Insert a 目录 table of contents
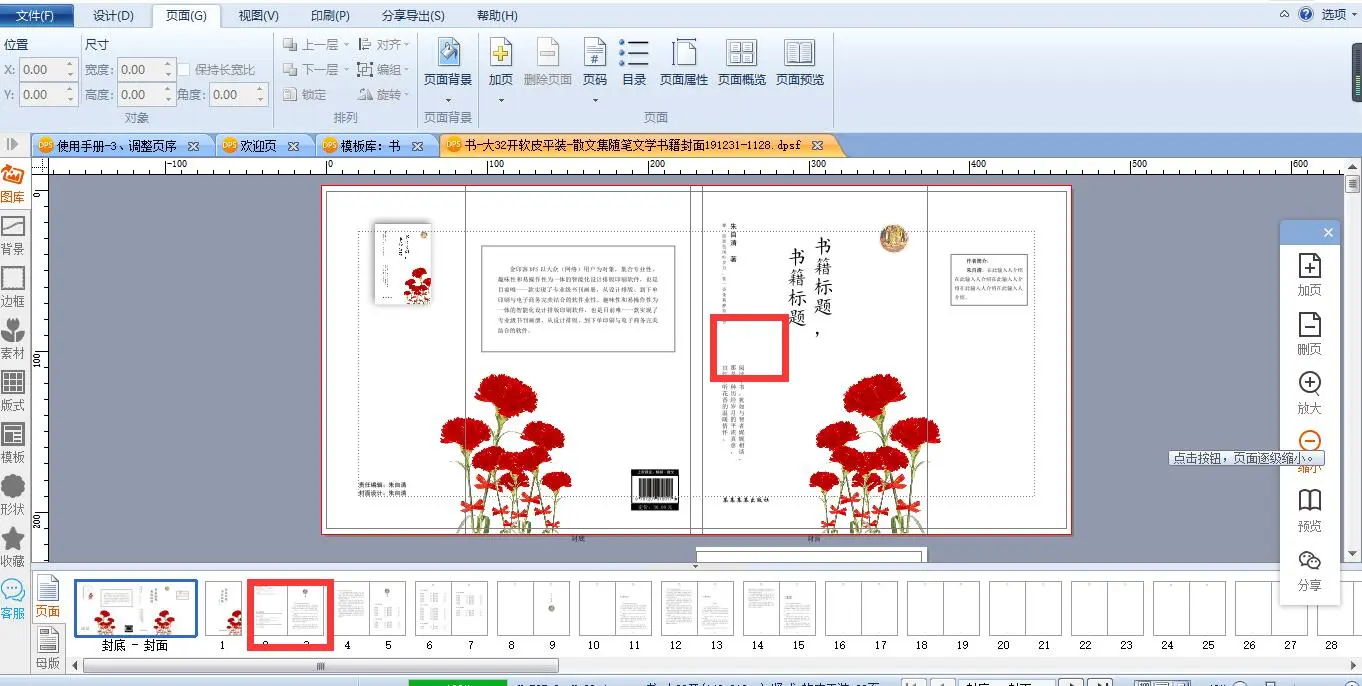 pyautogui.click(x=634, y=62)
